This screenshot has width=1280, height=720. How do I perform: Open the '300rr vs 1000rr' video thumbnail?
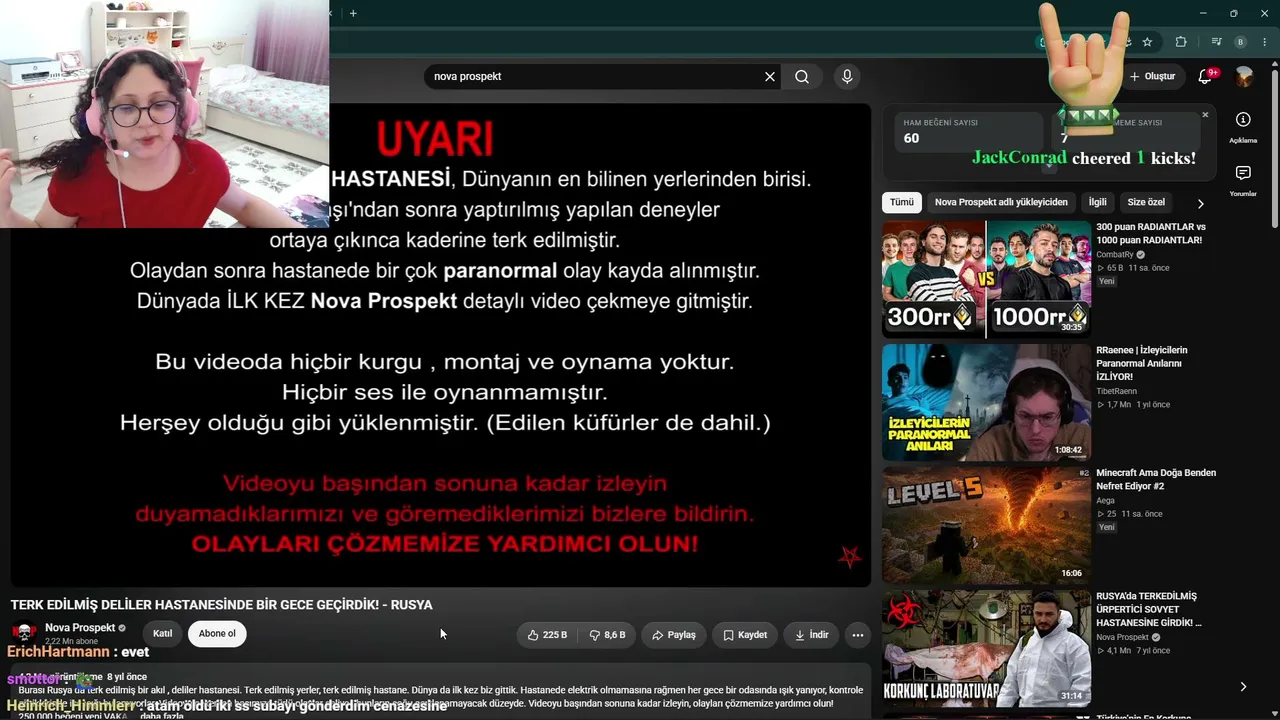986,279
